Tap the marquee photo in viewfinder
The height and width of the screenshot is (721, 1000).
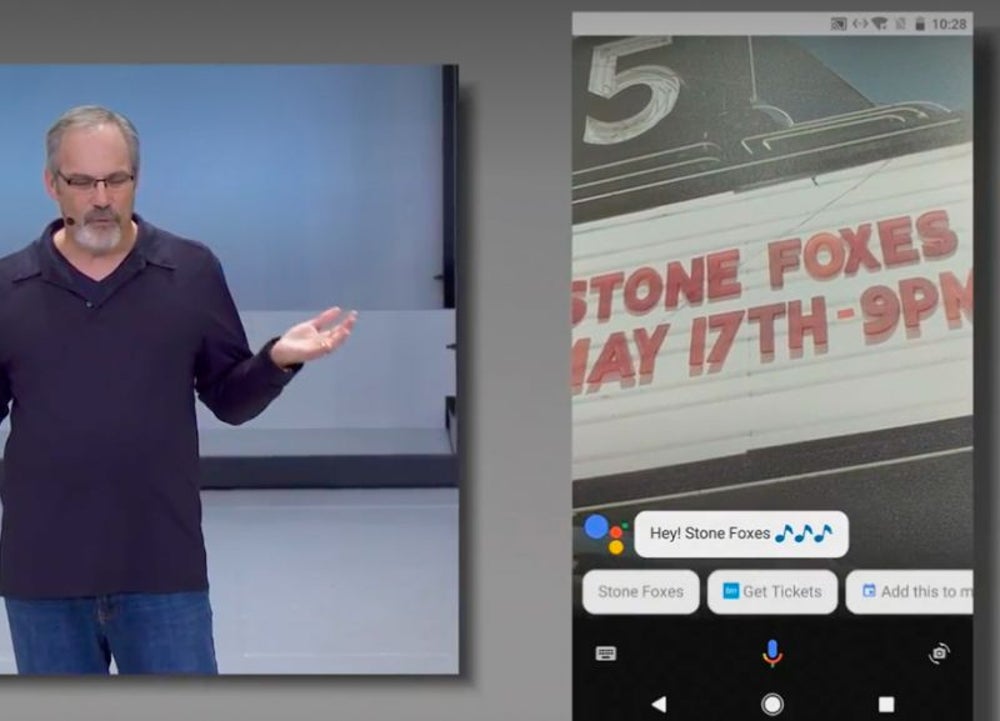pyautogui.click(x=772, y=271)
